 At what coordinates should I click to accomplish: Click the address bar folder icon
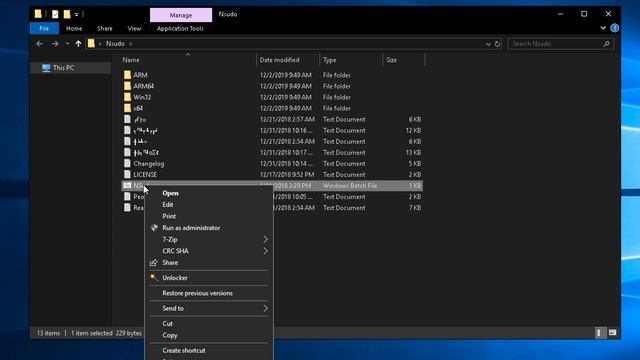click(x=91, y=43)
